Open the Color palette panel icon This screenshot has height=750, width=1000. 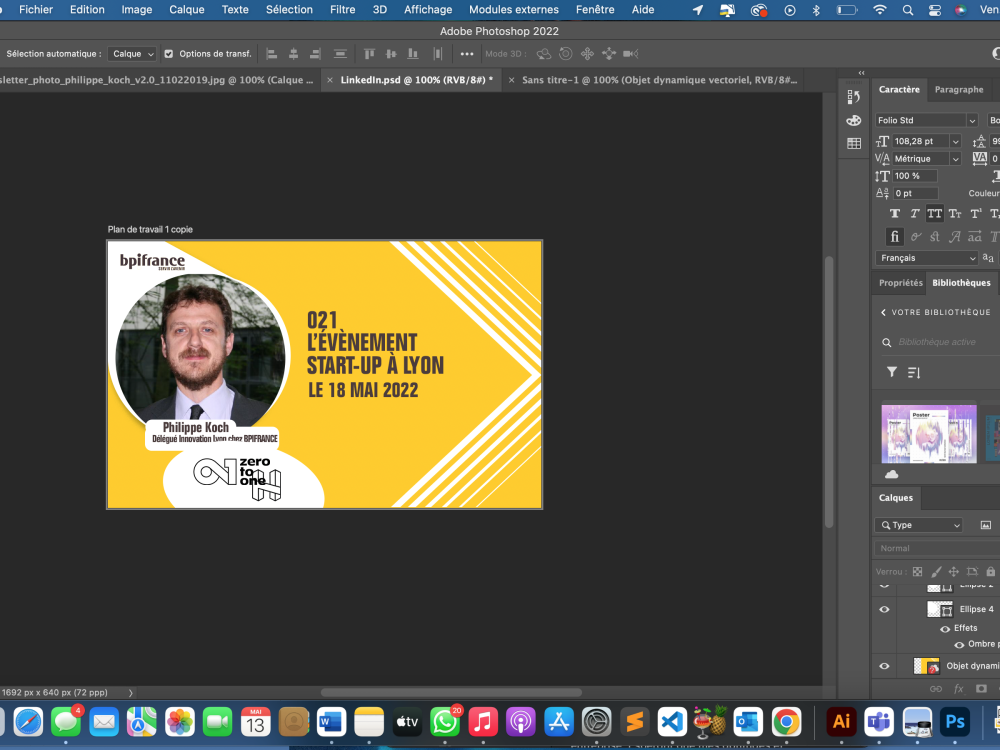854,121
